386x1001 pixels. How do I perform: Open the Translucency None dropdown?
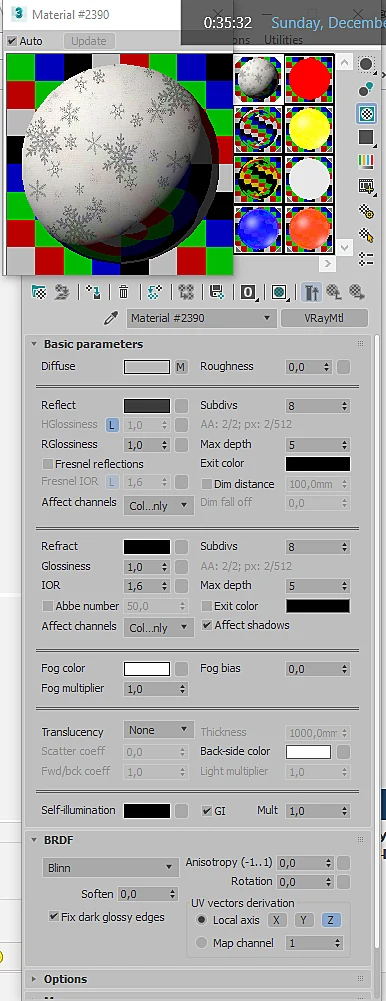click(158, 730)
